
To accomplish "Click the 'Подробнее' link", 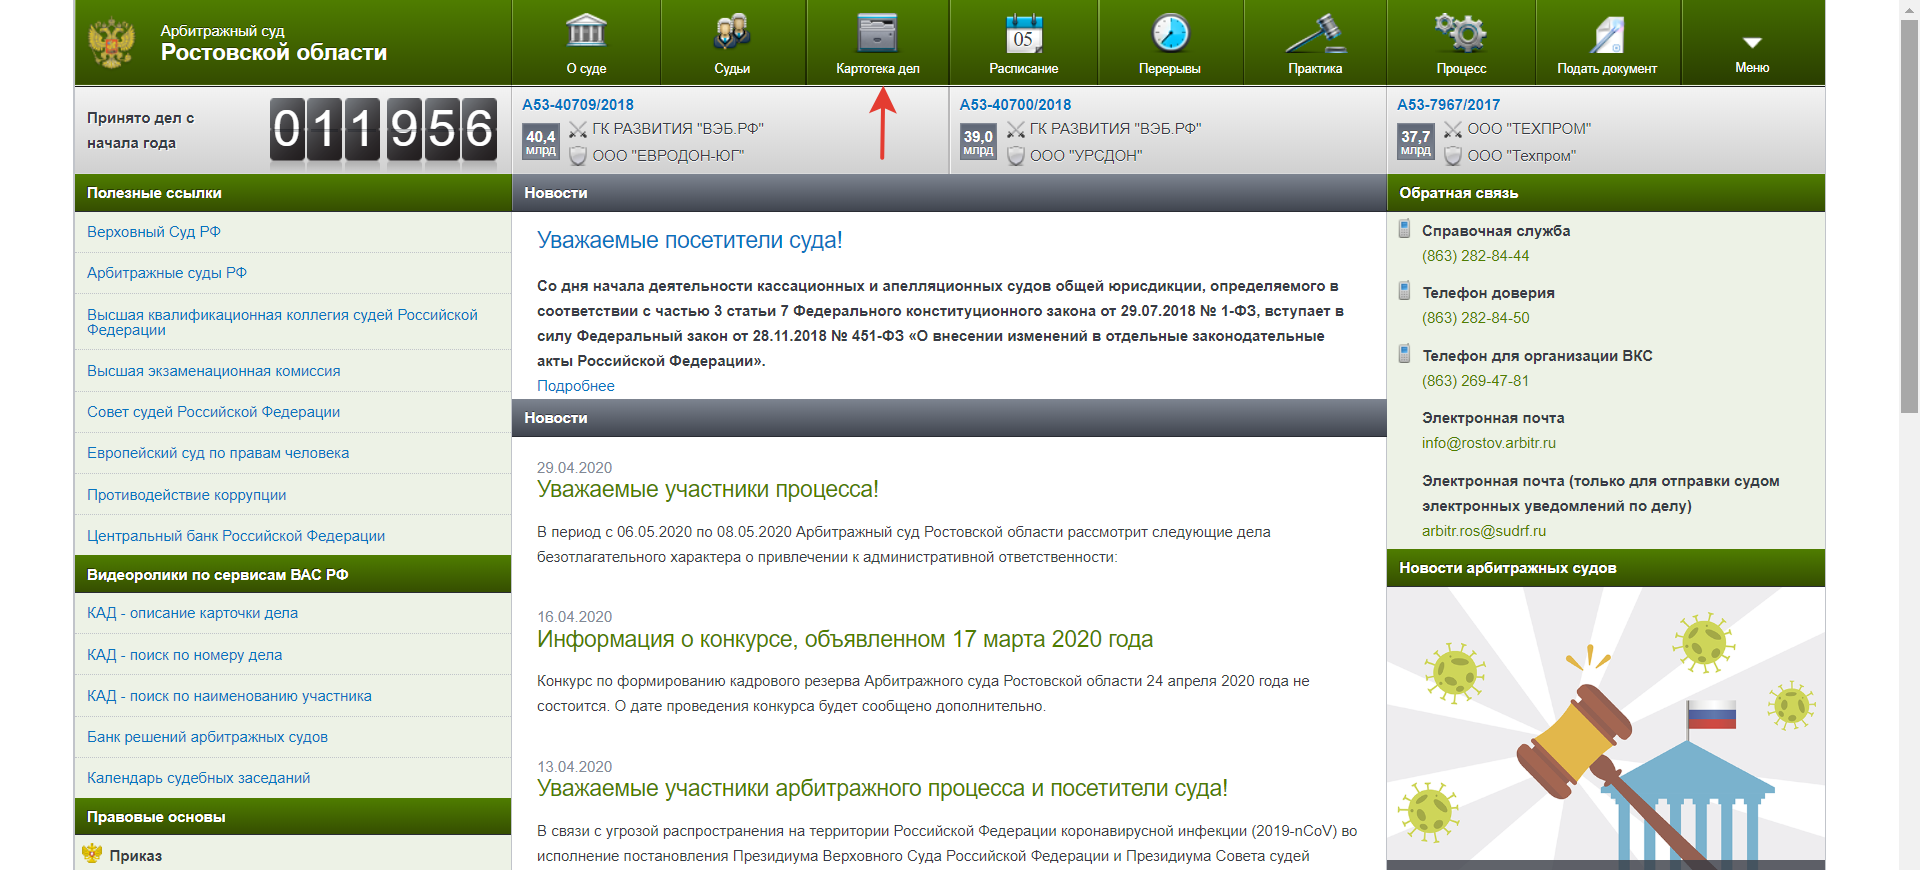I will tap(575, 386).
